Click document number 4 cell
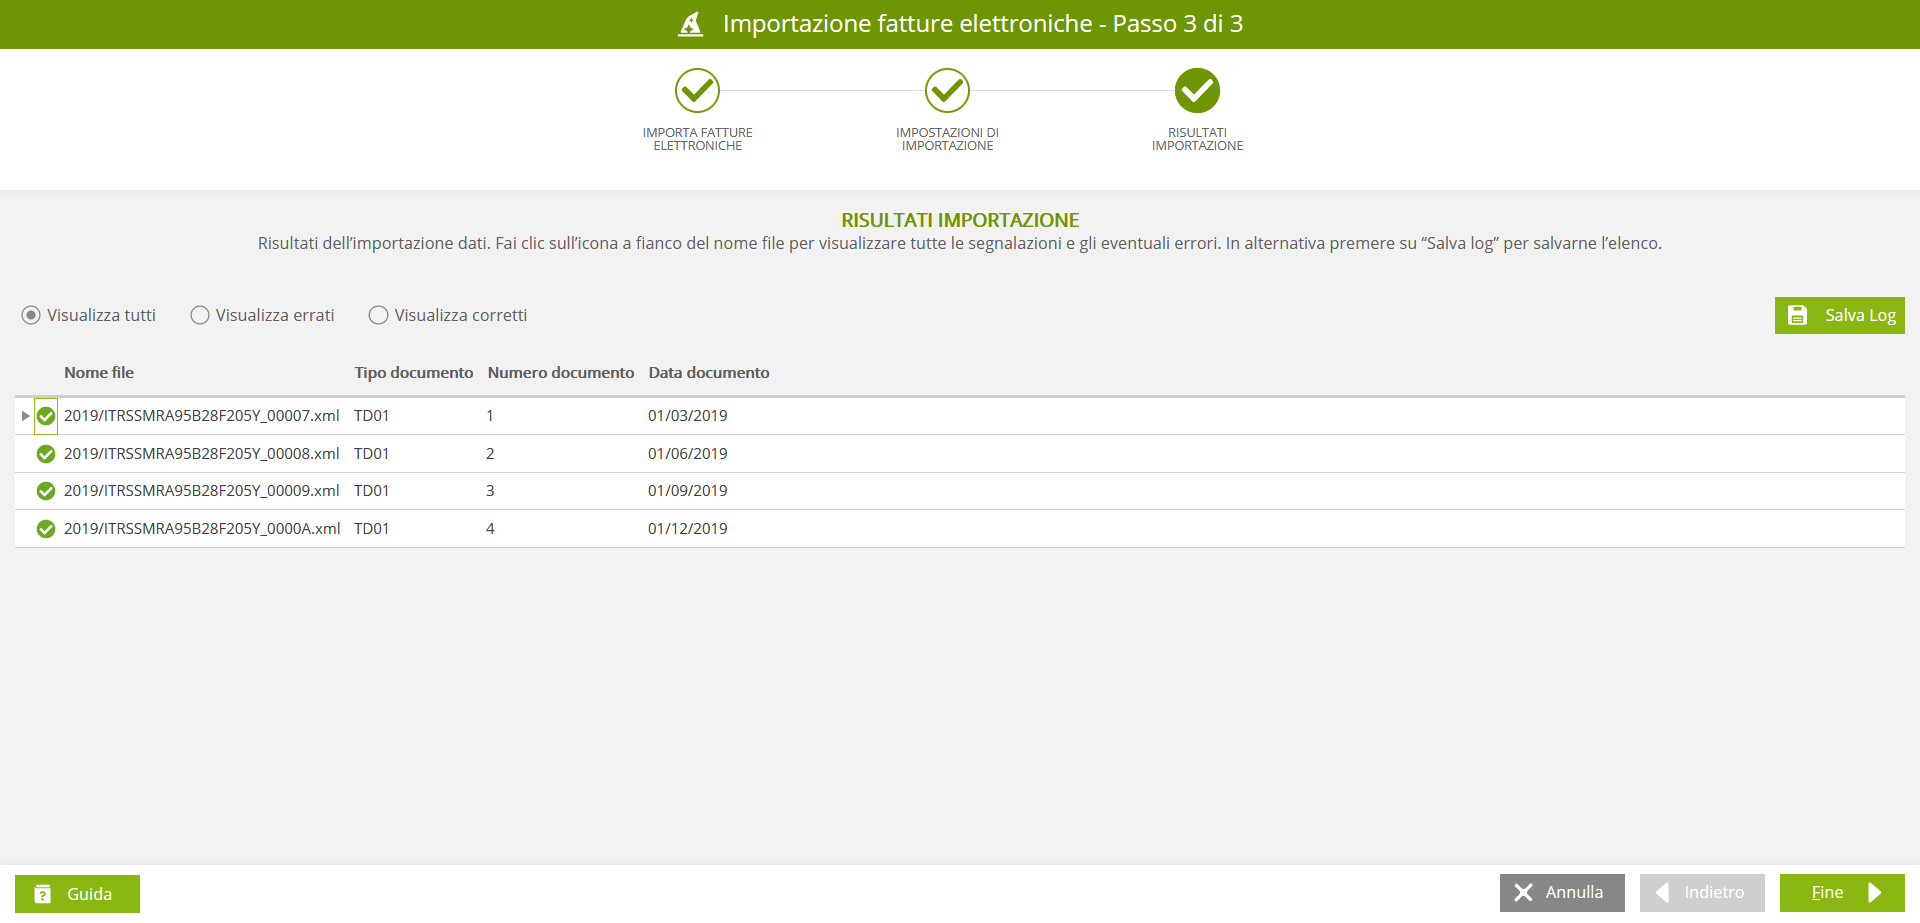Screen dimensions: 1920x923 490,529
